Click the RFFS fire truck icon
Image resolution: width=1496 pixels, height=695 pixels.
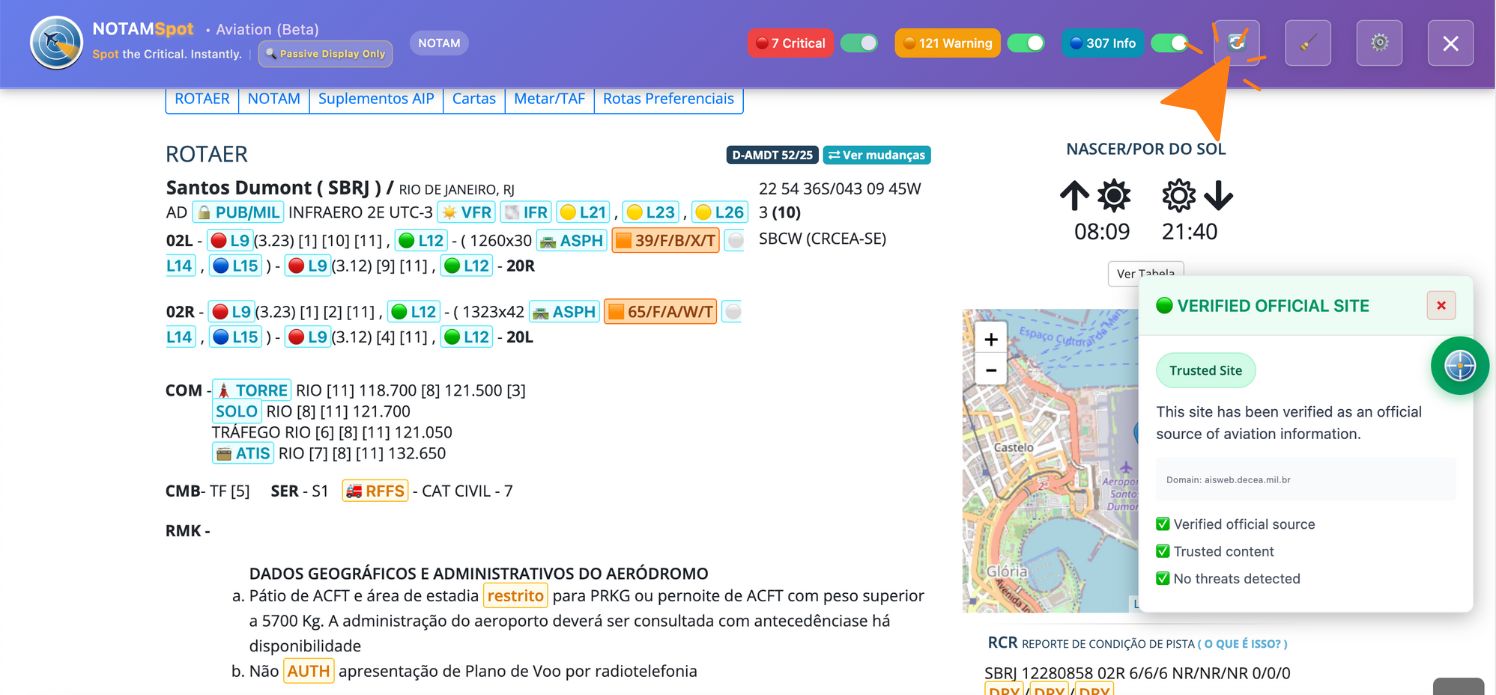pos(355,490)
